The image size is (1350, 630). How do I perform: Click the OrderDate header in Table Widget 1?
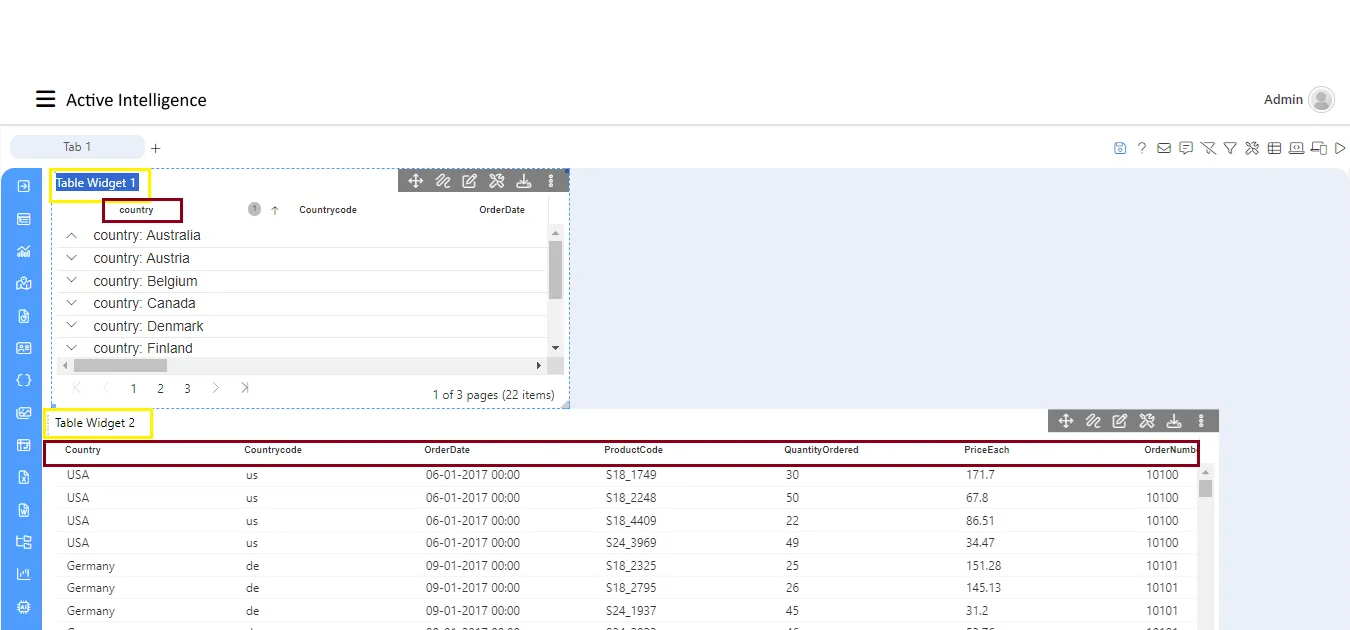point(502,210)
